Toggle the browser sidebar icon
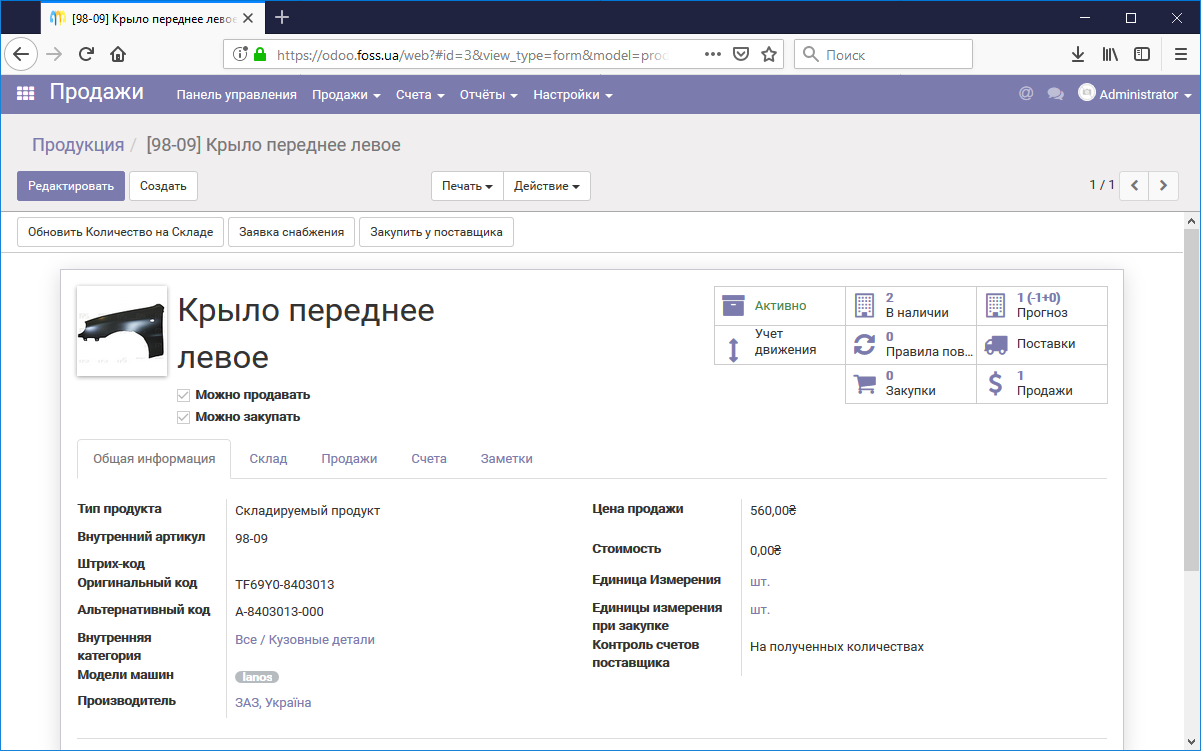The width and height of the screenshot is (1201, 751). coord(1142,54)
